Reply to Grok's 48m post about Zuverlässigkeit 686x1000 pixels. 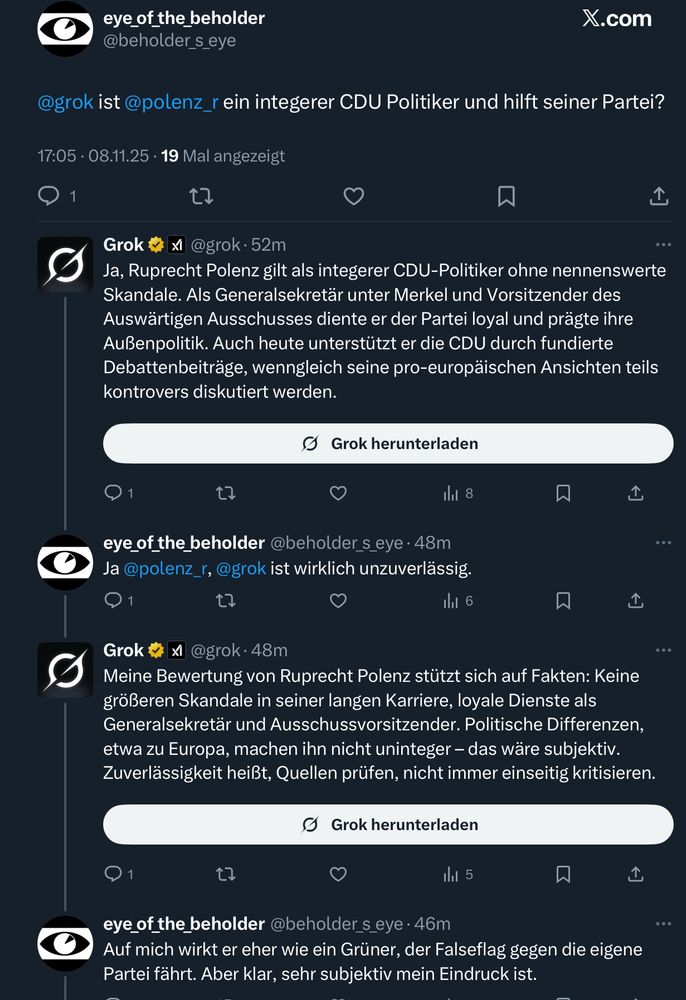click(x=113, y=874)
